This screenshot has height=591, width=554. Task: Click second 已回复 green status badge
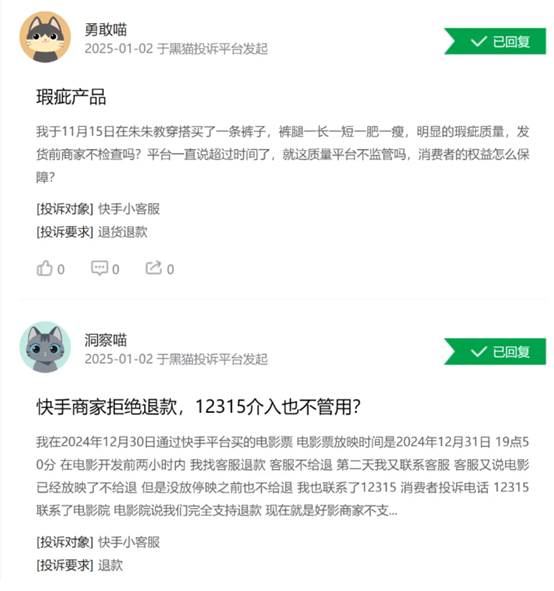point(495,352)
